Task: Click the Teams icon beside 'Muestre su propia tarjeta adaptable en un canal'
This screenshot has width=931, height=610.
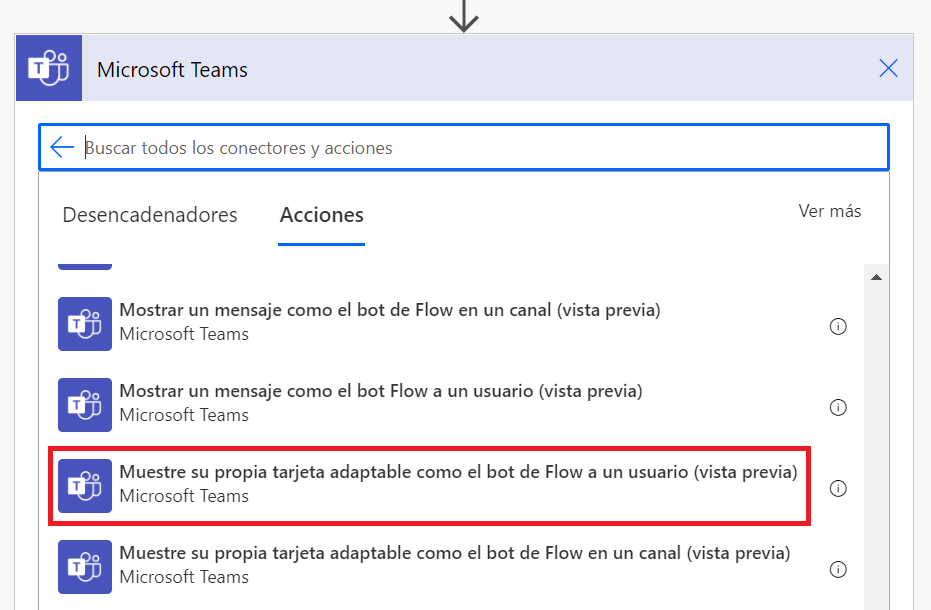Action: 85,567
